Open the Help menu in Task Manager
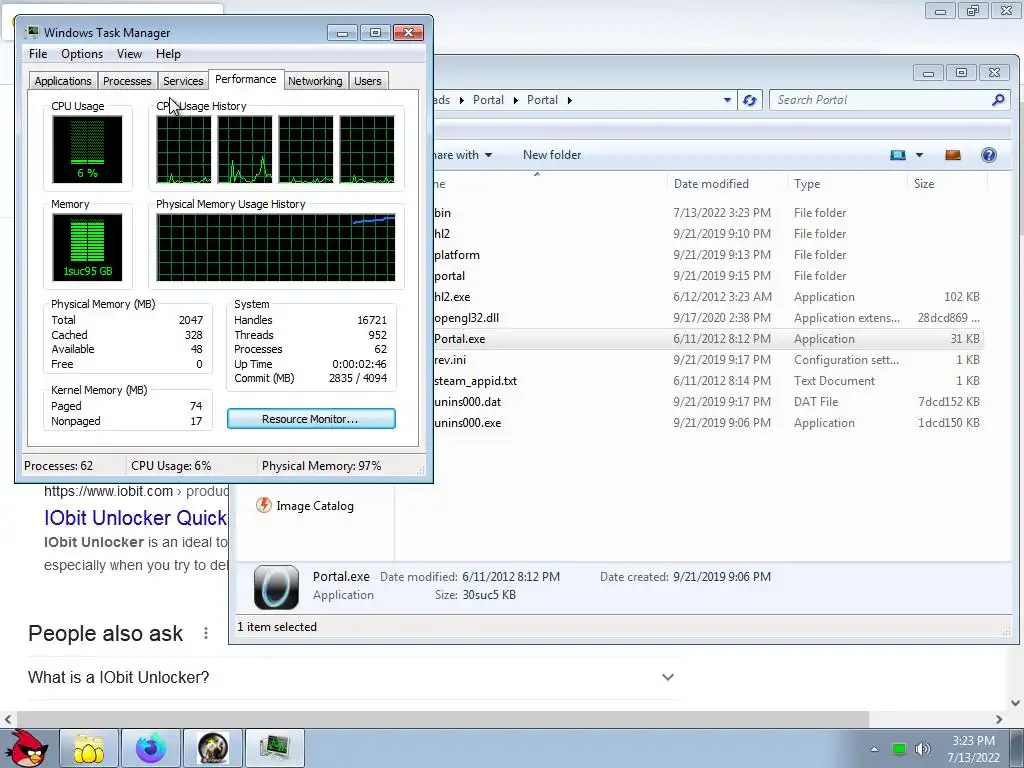Image resolution: width=1024 pixels, height=768 pixels. click(x=168, y=54)
